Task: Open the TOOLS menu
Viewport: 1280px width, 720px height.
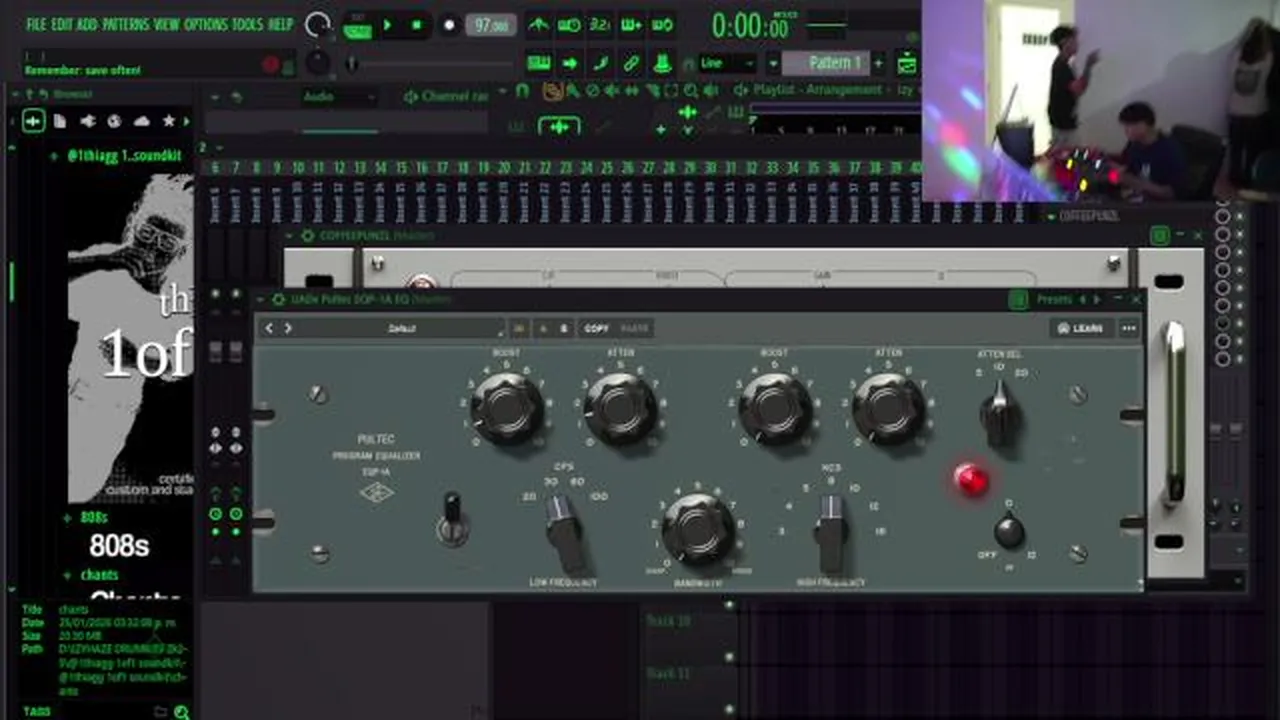Action: pyautogui.click(x=248, y=24)
